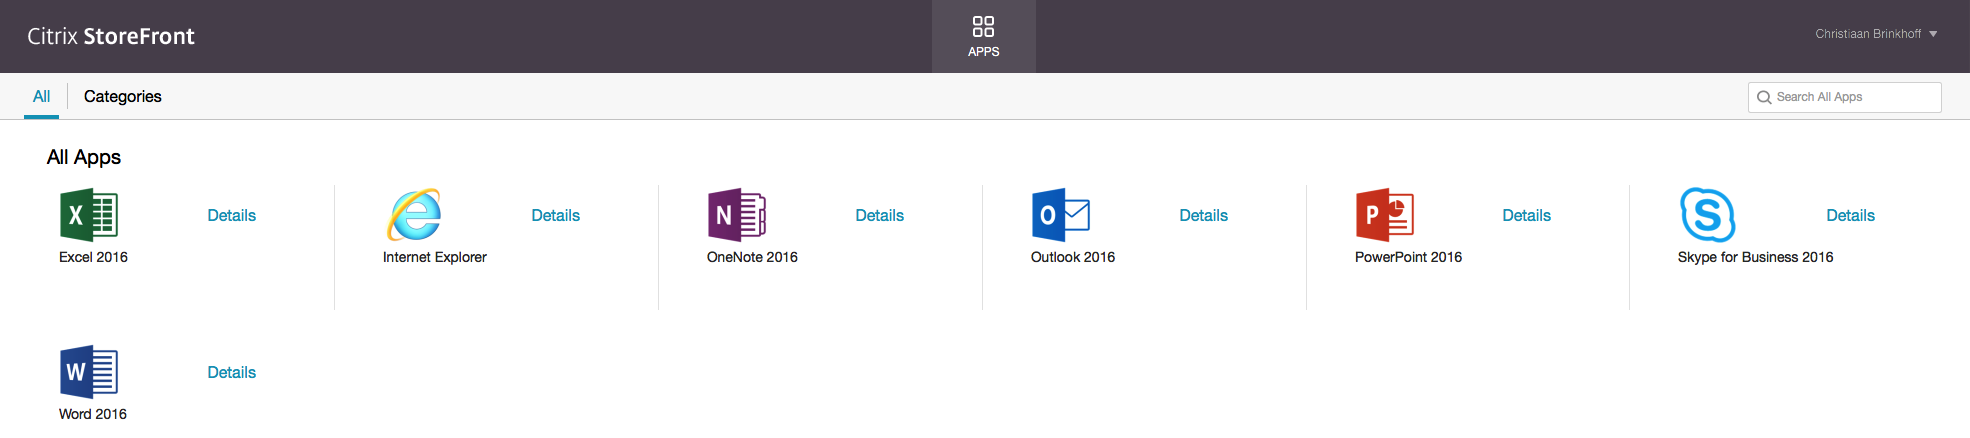Launch the Outlook 2016 icon
Screen dimensions: 1970x438
click(x=1060, y=215)
